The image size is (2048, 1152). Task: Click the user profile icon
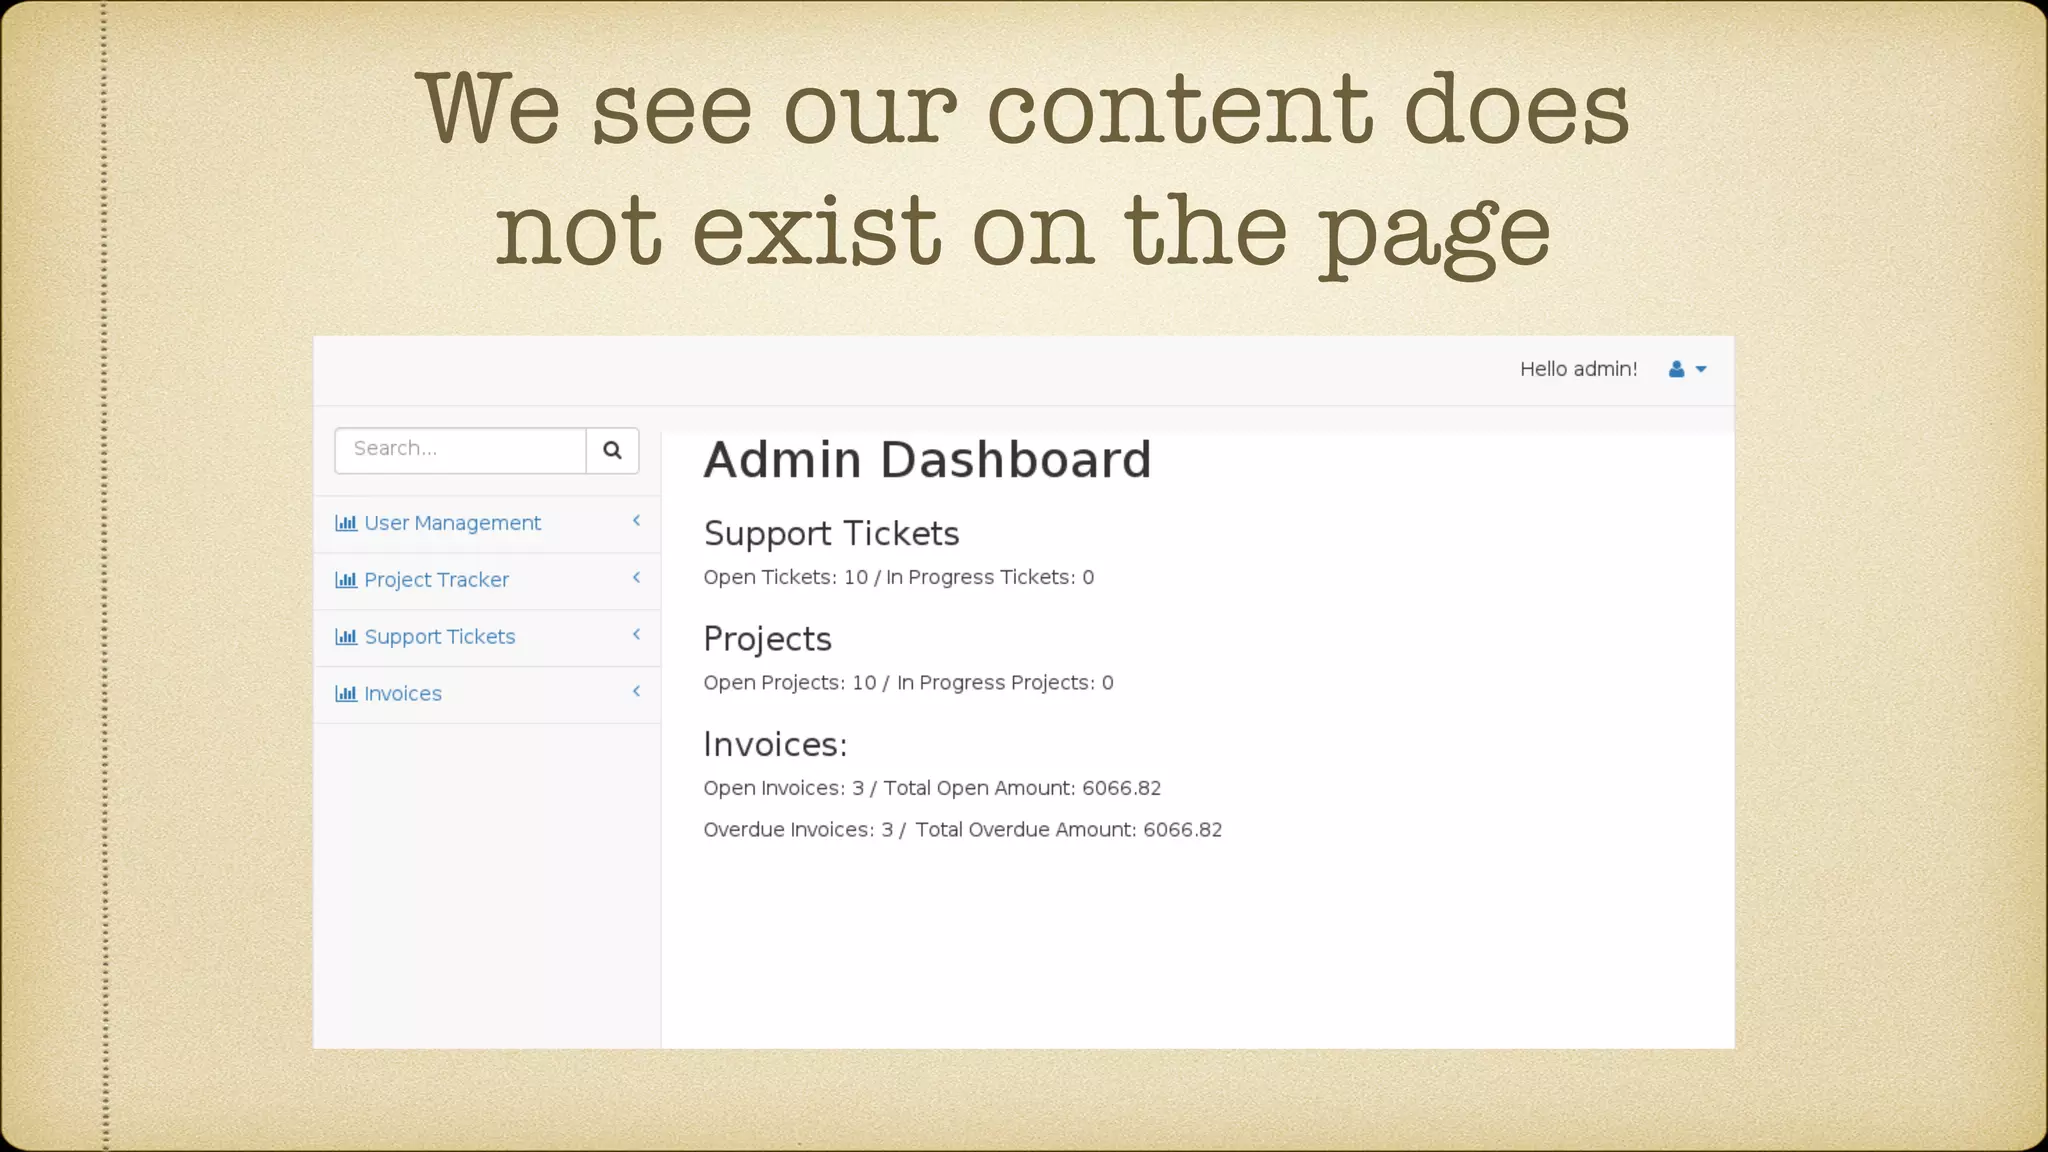1676,369
